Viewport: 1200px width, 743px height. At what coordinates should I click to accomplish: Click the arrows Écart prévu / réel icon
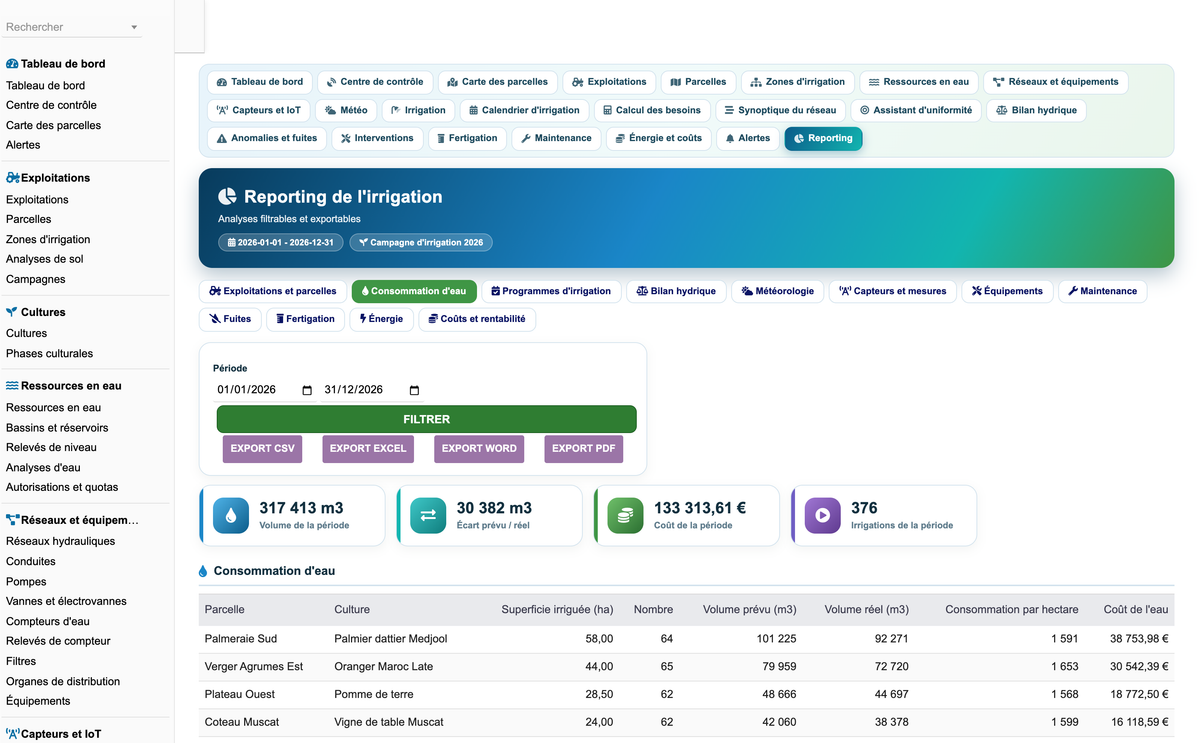(x=428, y=516)
